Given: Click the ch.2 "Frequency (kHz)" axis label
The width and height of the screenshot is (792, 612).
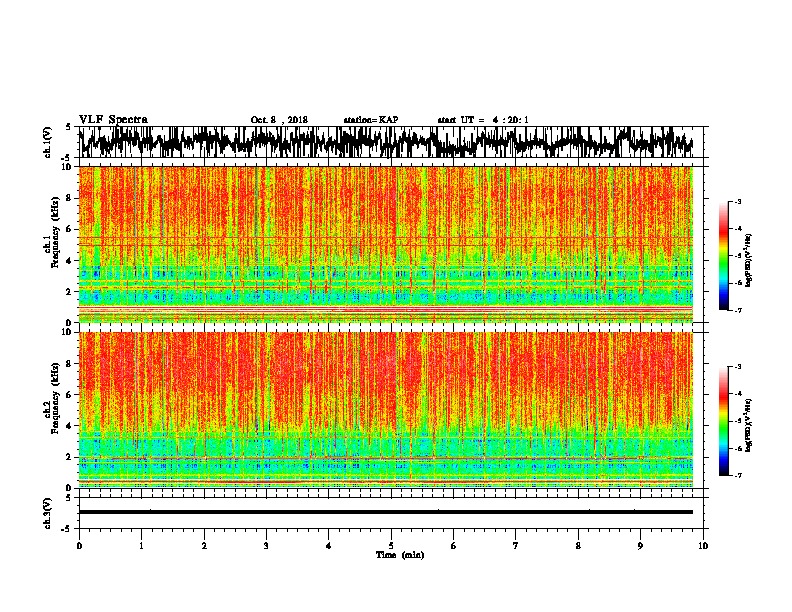Looking at the screenshot, I should [x=55, y=398].
